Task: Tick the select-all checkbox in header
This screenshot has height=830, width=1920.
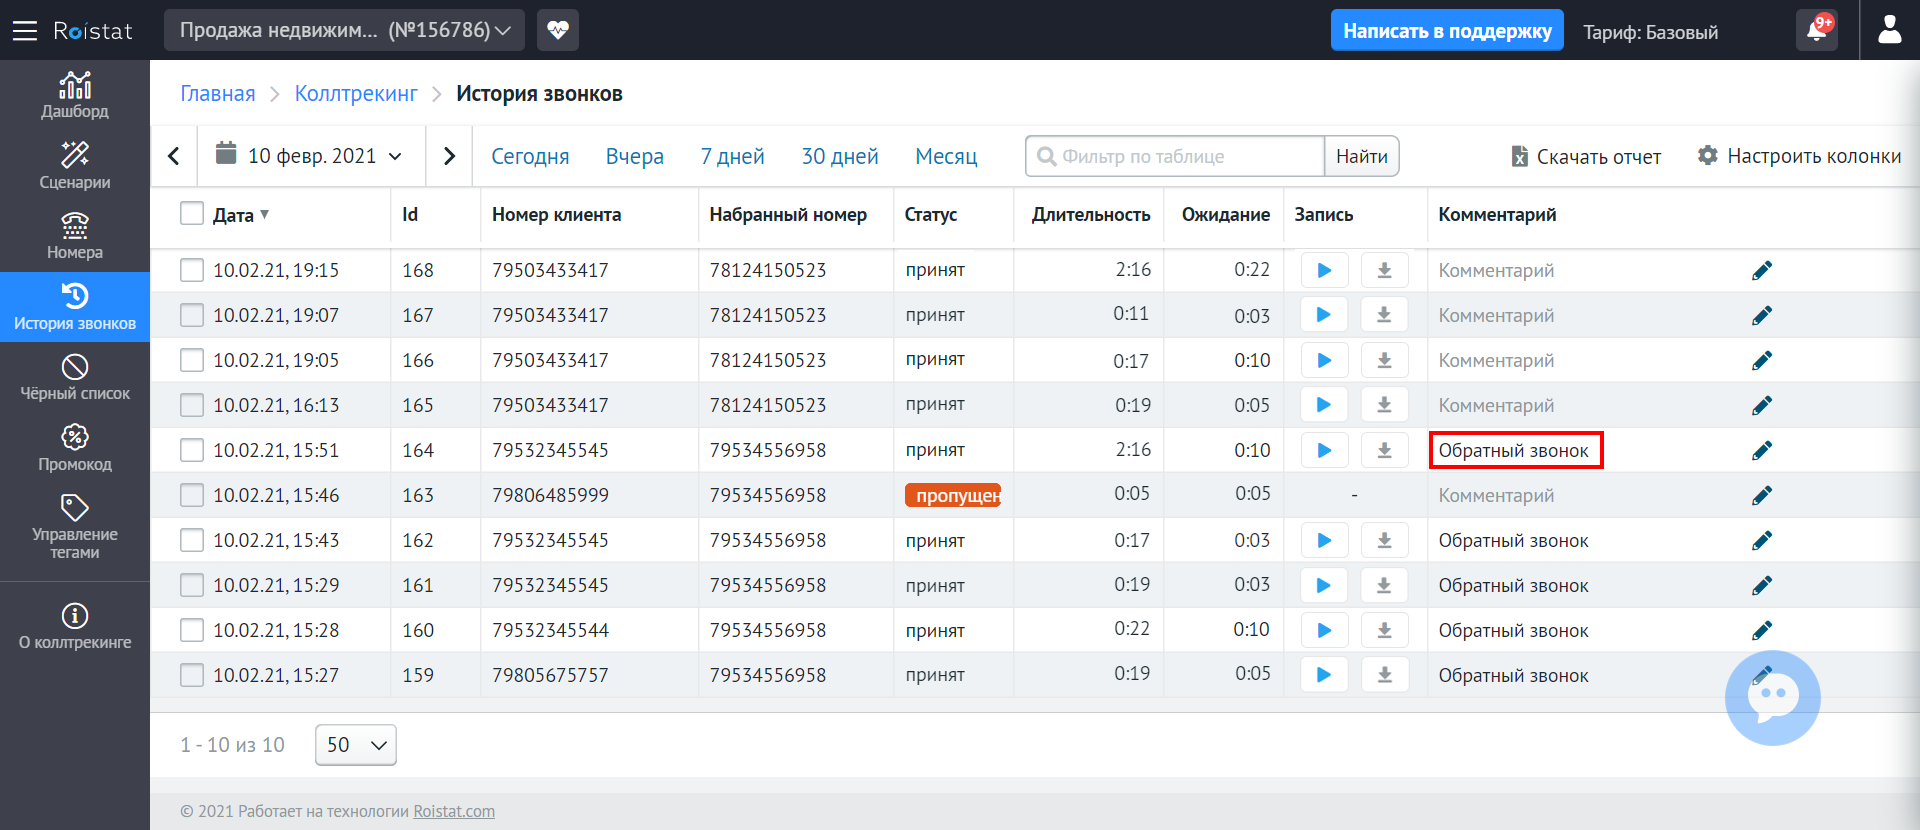Action: [x=192, y=214]
